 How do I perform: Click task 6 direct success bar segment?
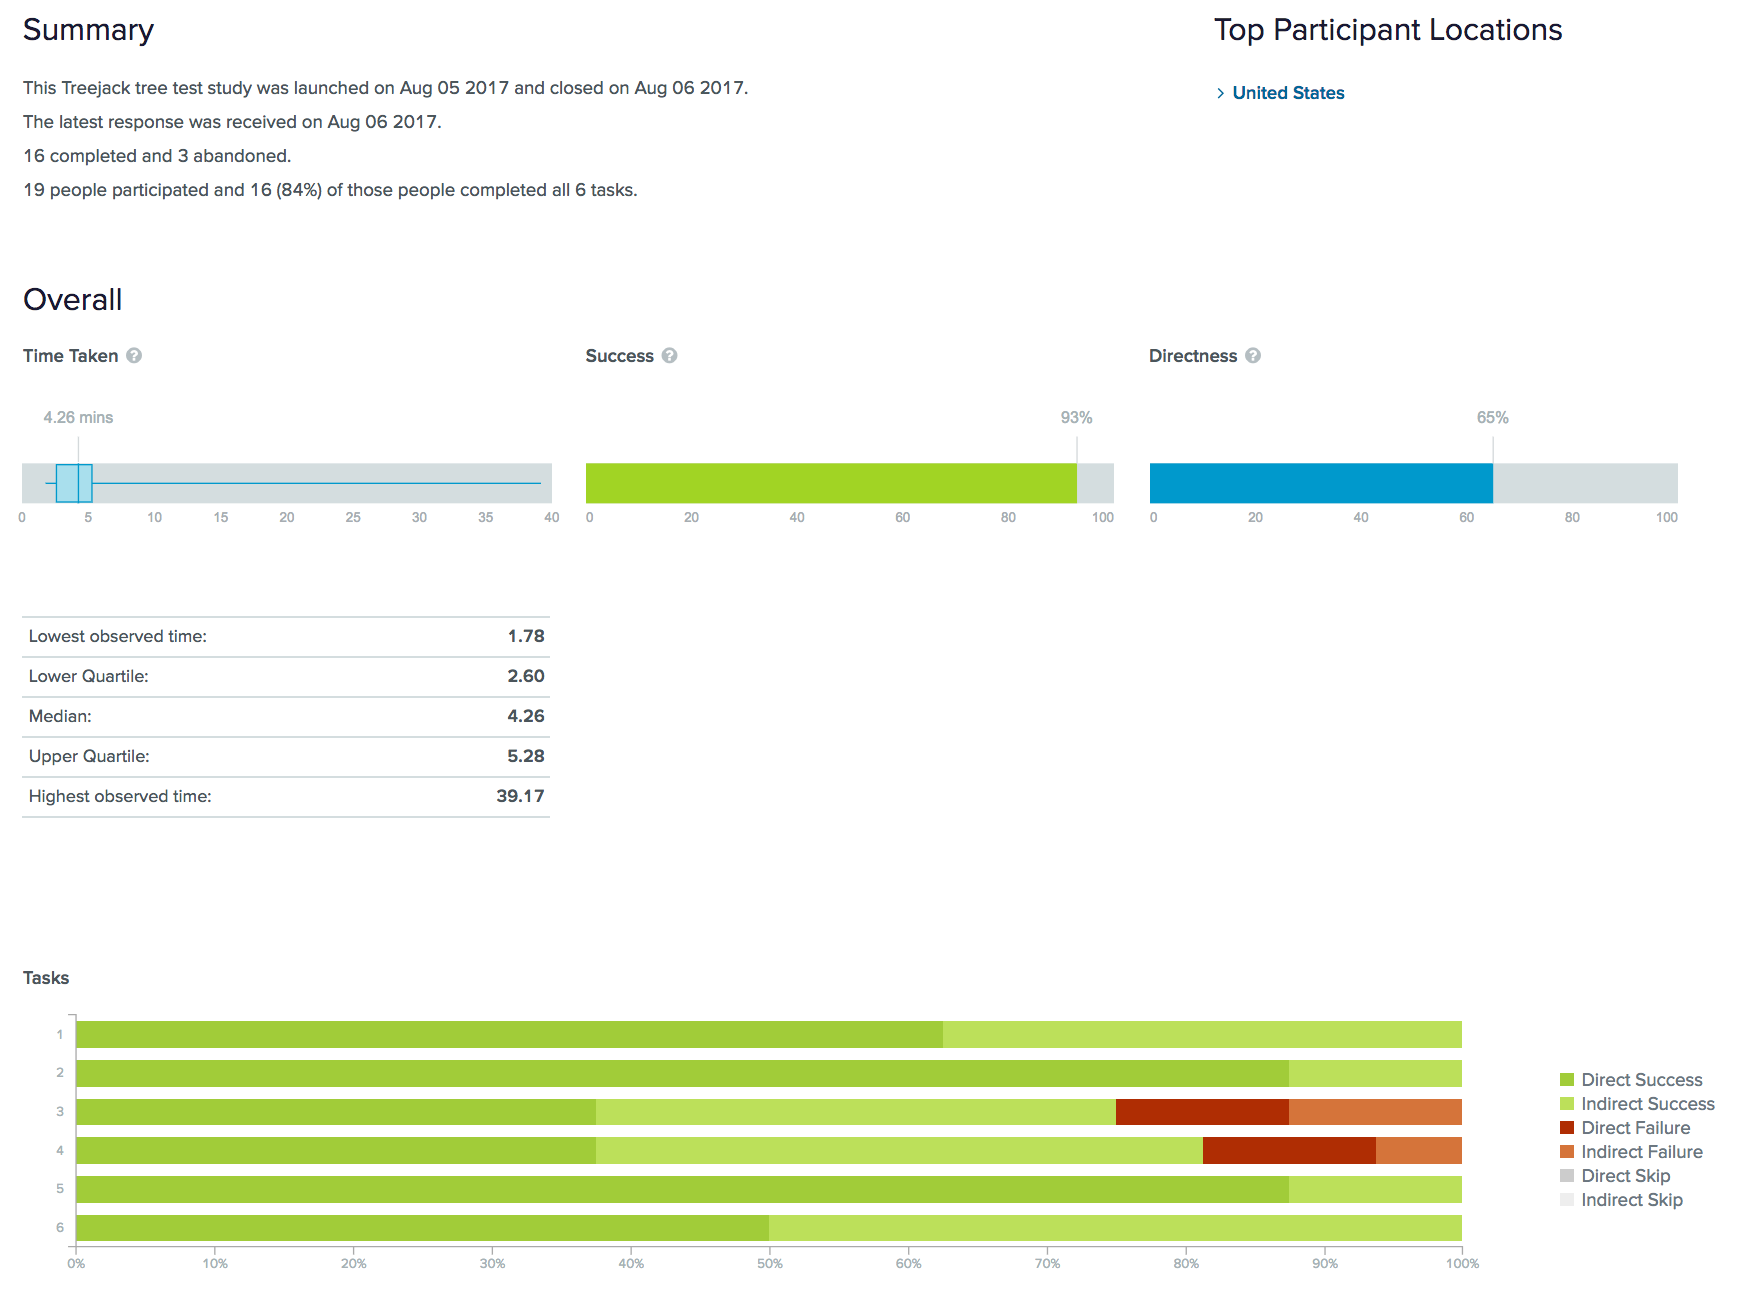click(422, 1228)
